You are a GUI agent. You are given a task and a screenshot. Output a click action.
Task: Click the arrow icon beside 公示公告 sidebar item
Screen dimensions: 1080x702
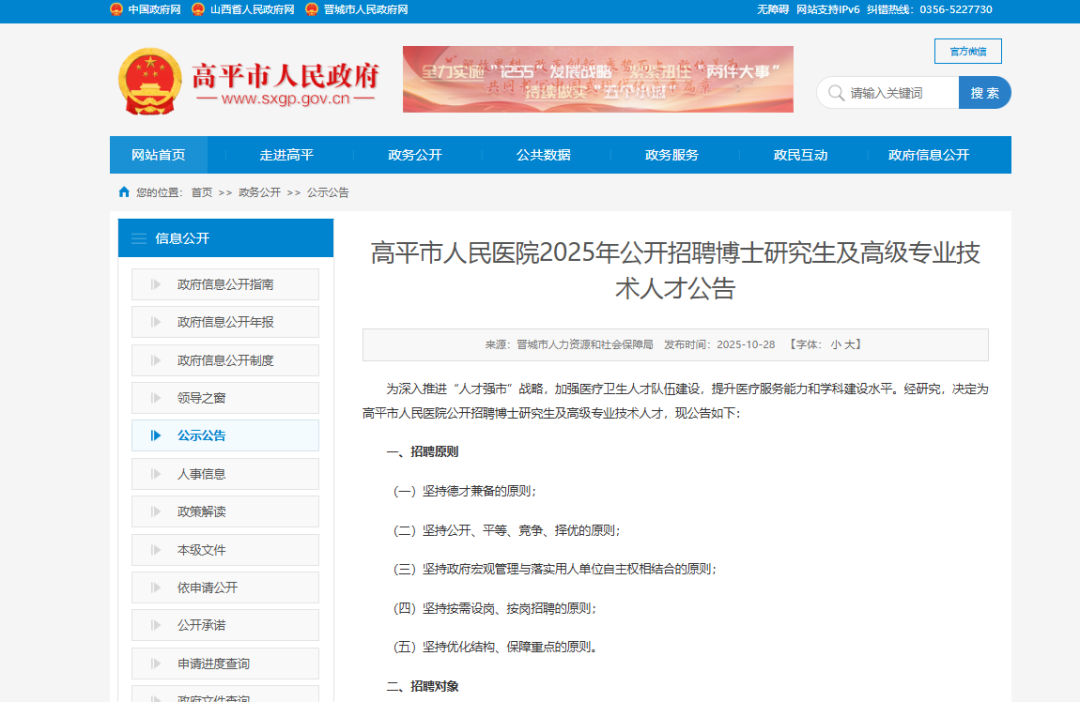[156, 436]
